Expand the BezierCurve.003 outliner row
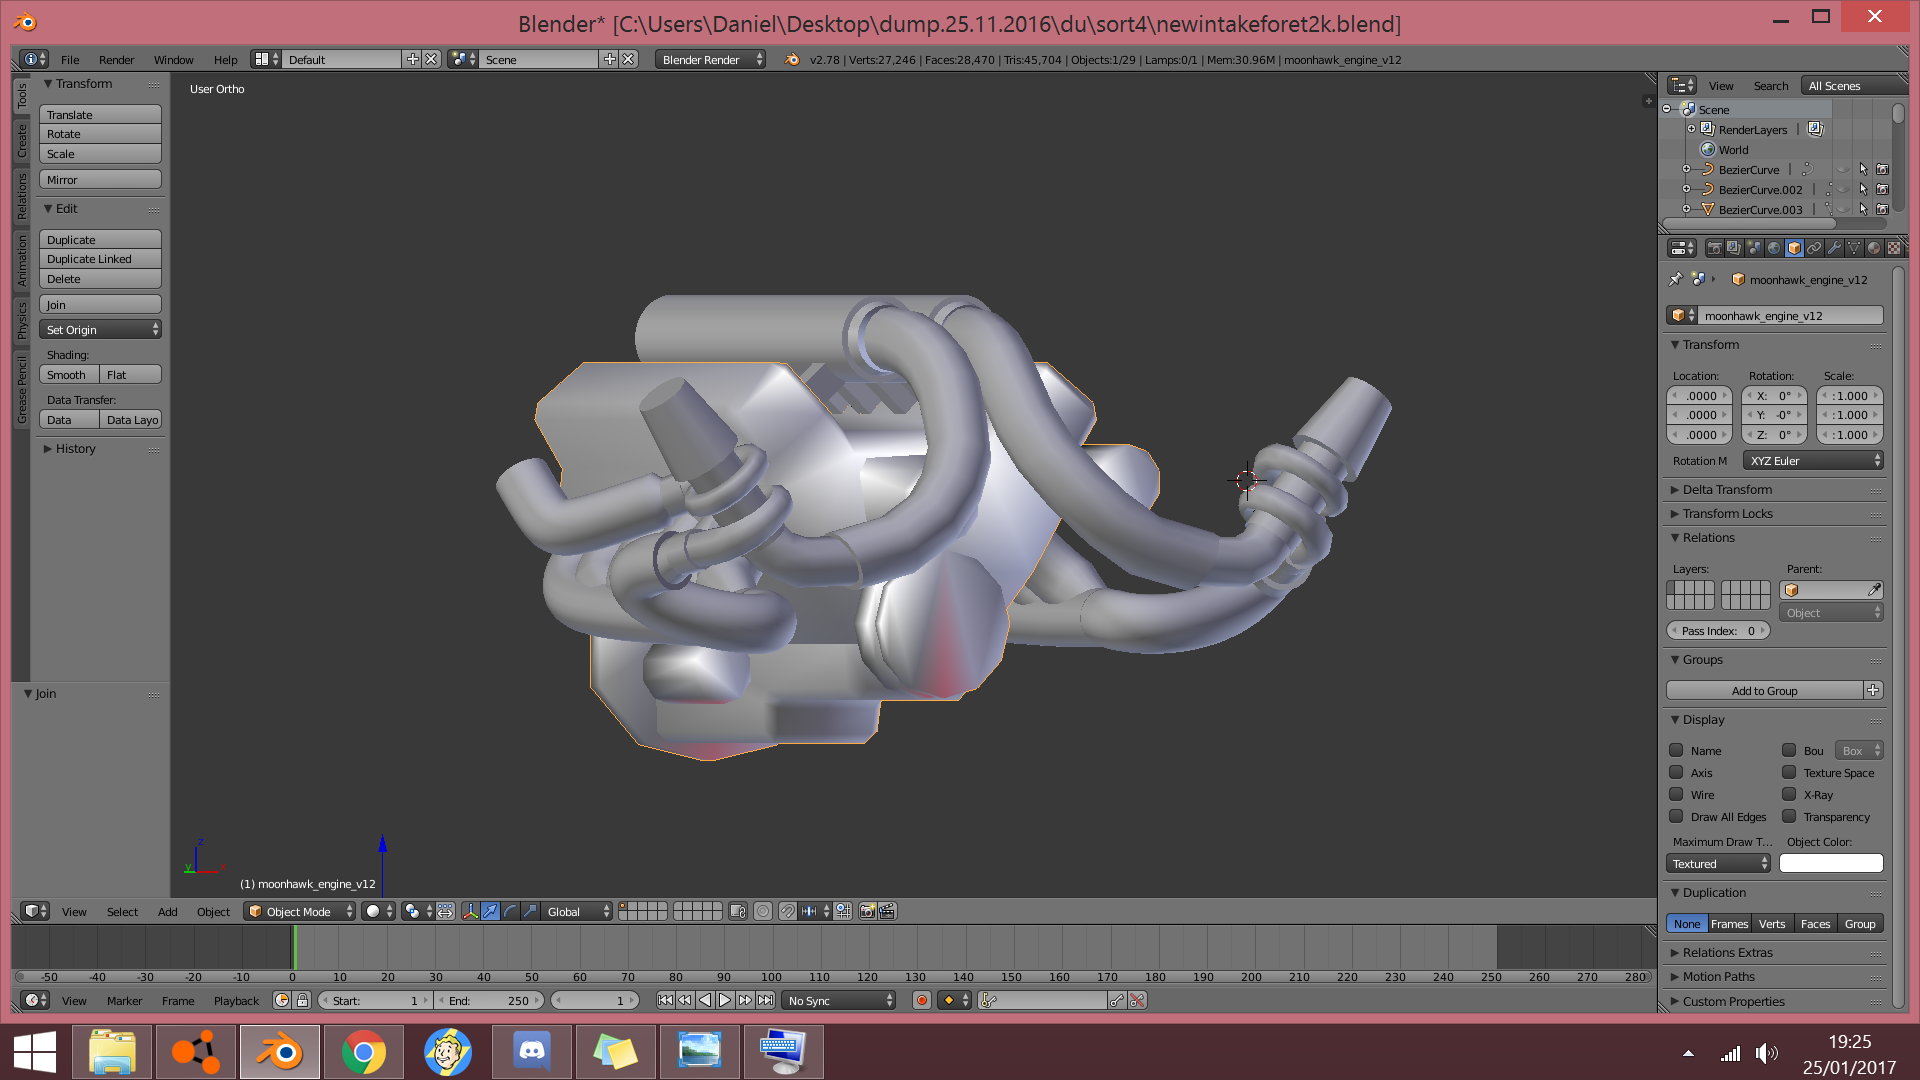The width and height of the screenshot is (1920, 1080). tap(1686, 209)
